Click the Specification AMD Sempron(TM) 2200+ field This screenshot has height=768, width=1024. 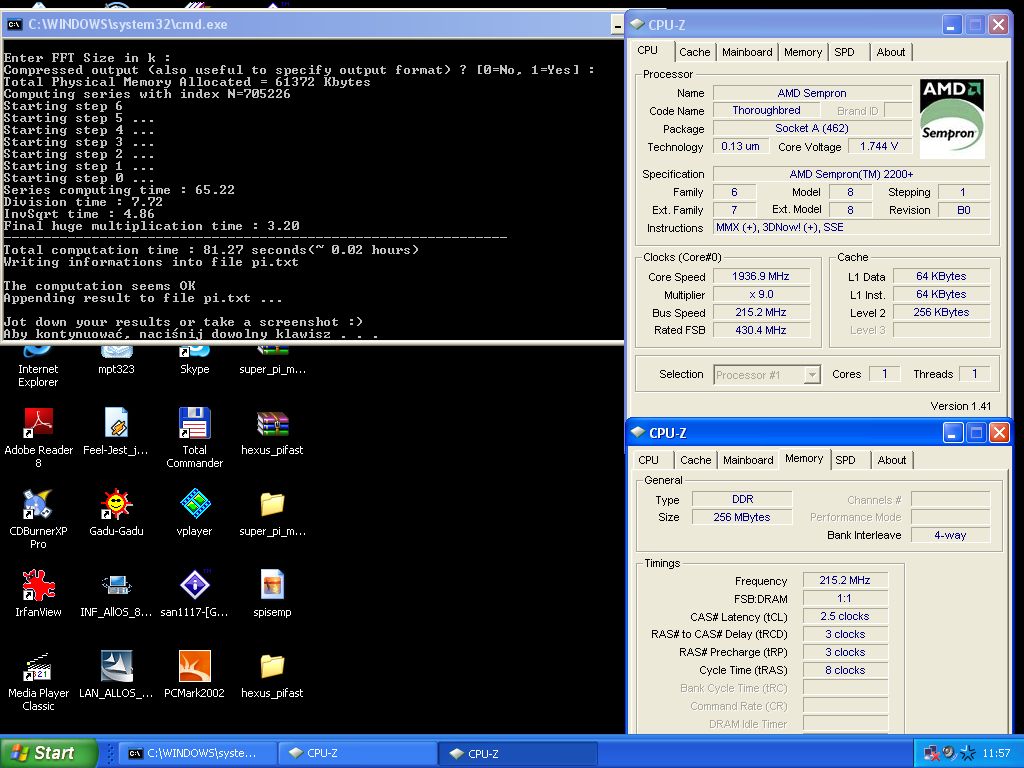point(851,174)
